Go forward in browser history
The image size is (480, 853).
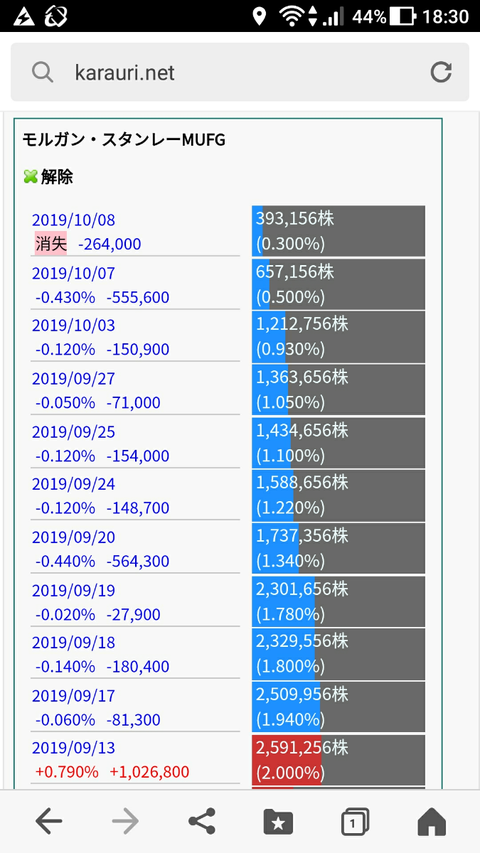click(126, 821)
